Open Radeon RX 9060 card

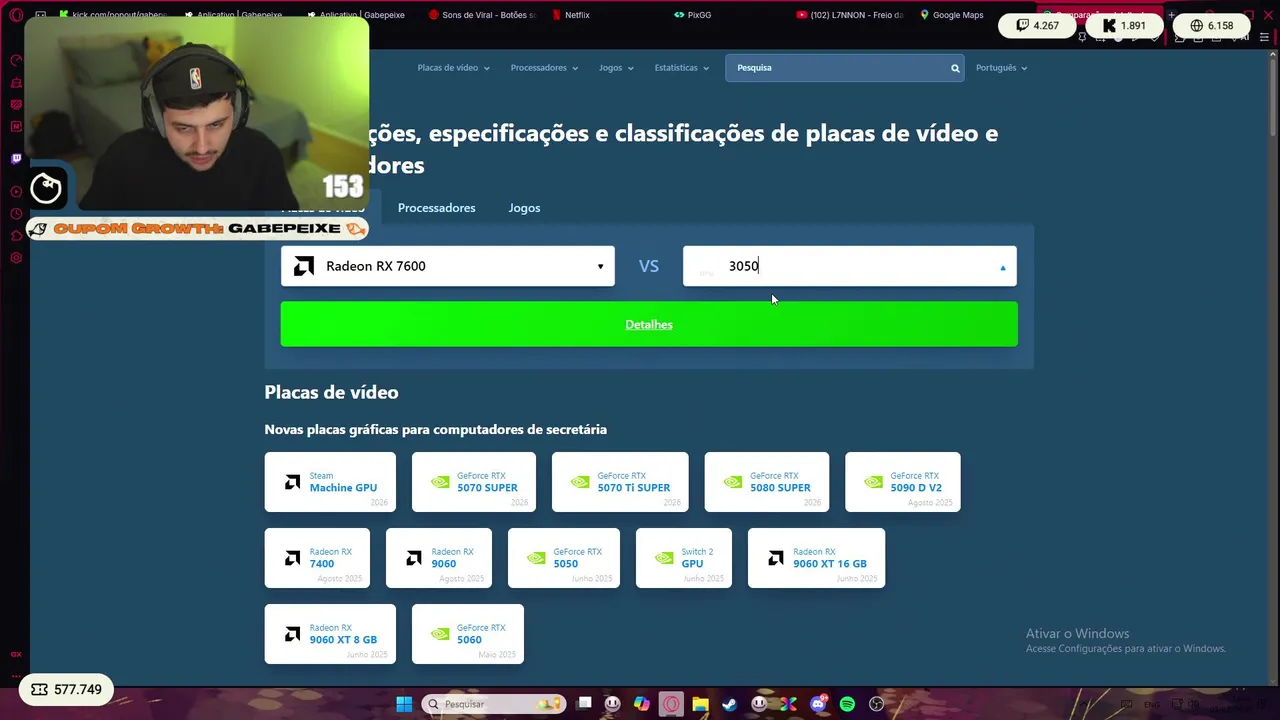coord(439,558)
